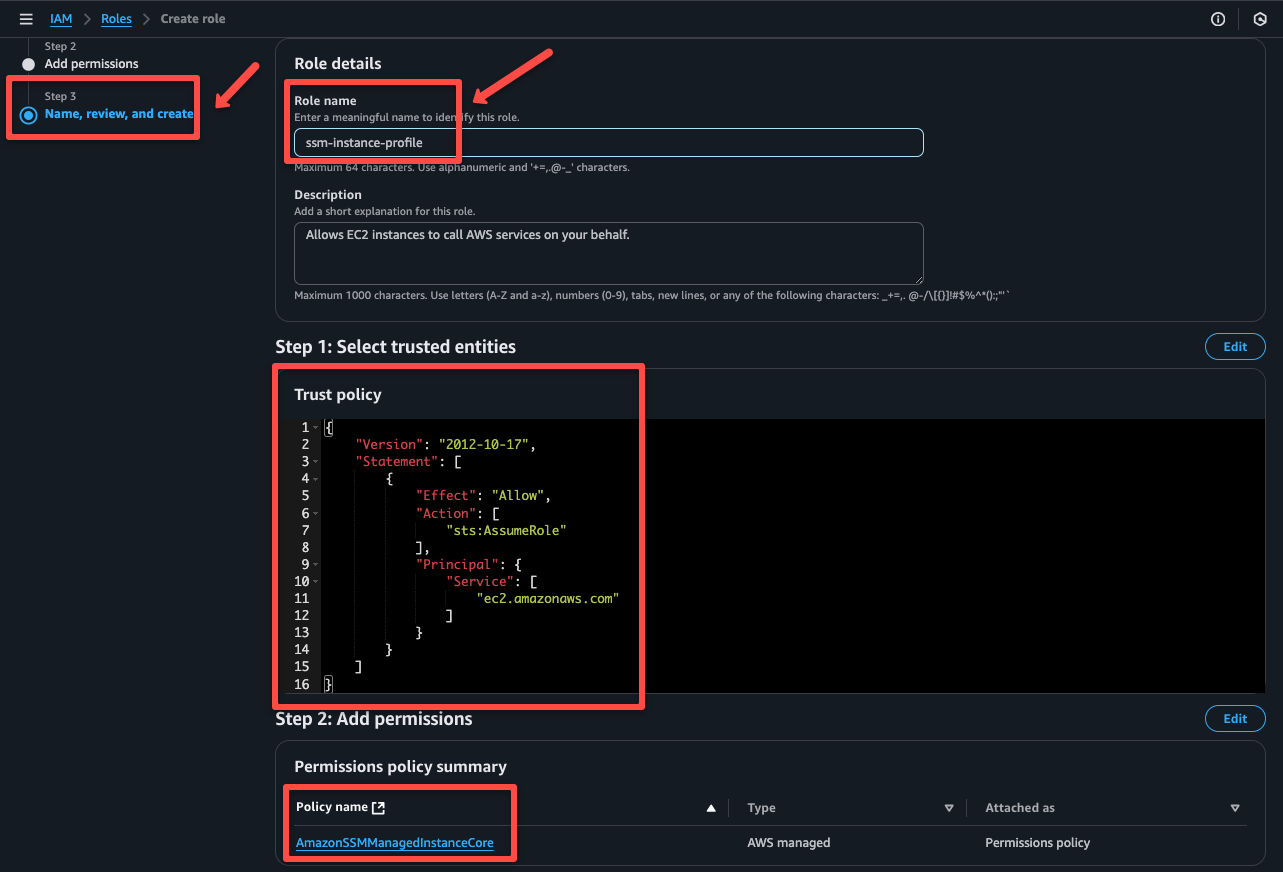Click the Policy name column header
The height and width of the screenshot is (872, 1283).
coord(332,807)
